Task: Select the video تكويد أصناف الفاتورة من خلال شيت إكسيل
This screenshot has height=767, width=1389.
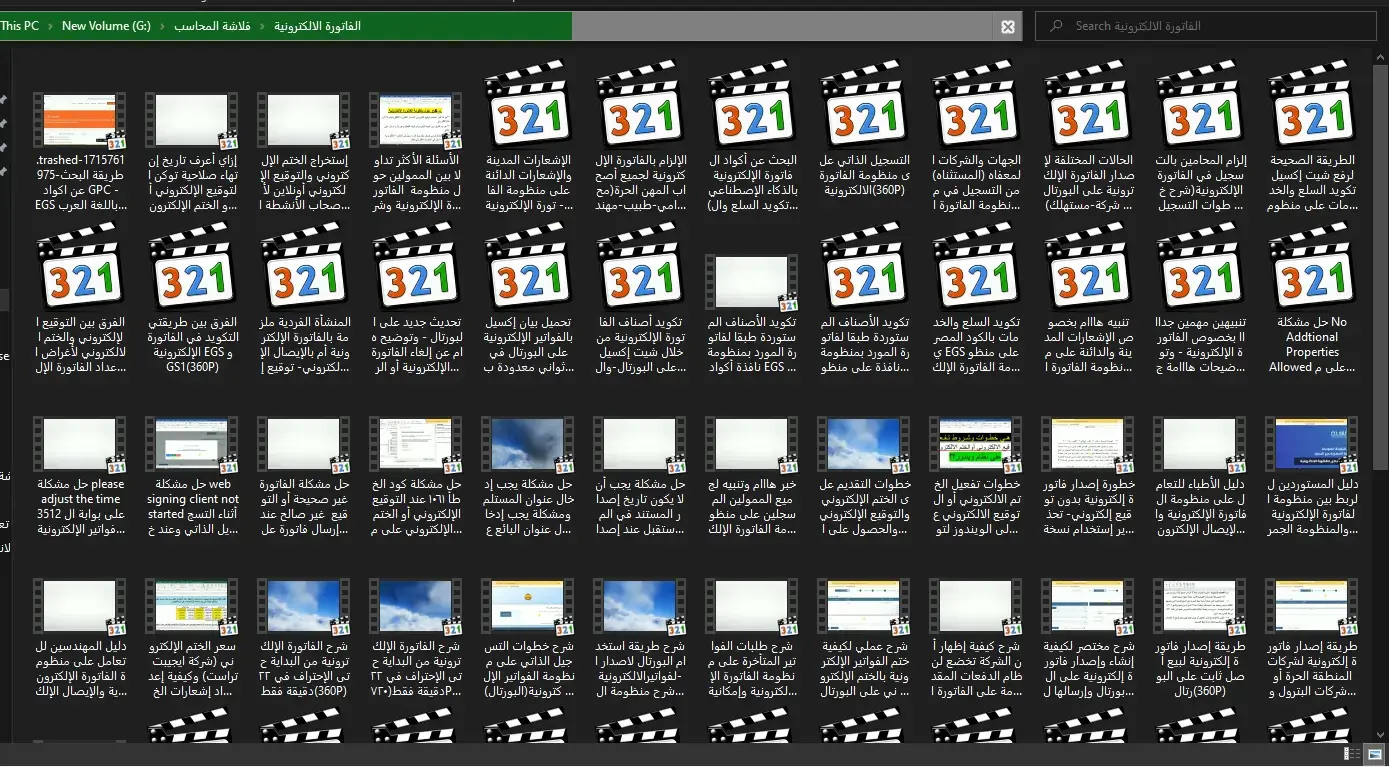Action: [x=641, y=299]
